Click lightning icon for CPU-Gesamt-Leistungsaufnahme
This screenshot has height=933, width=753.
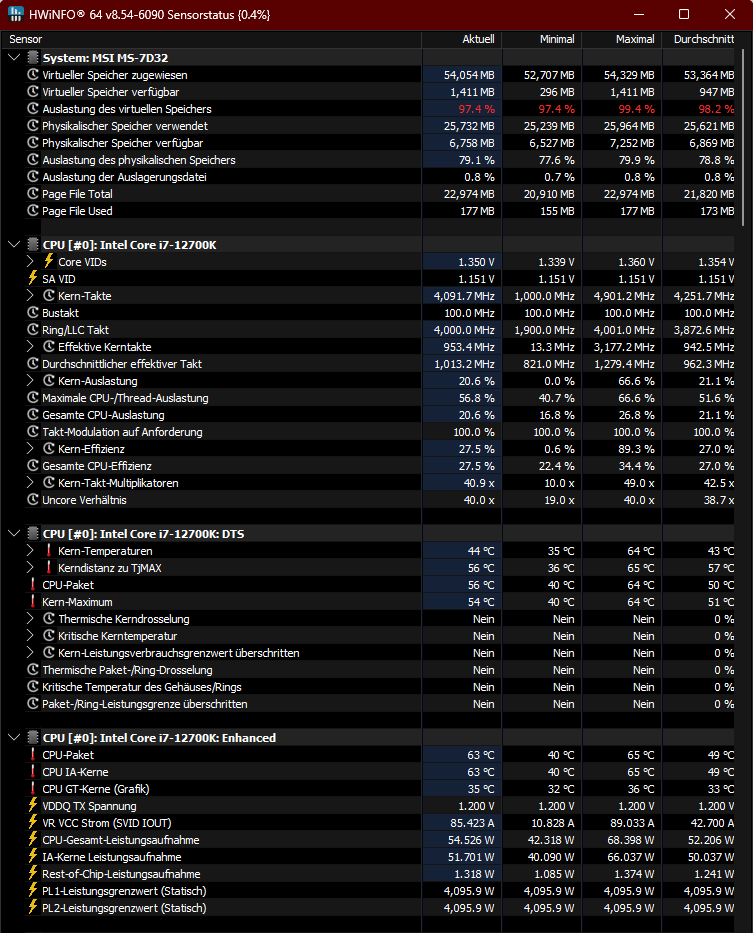point(33,840)
